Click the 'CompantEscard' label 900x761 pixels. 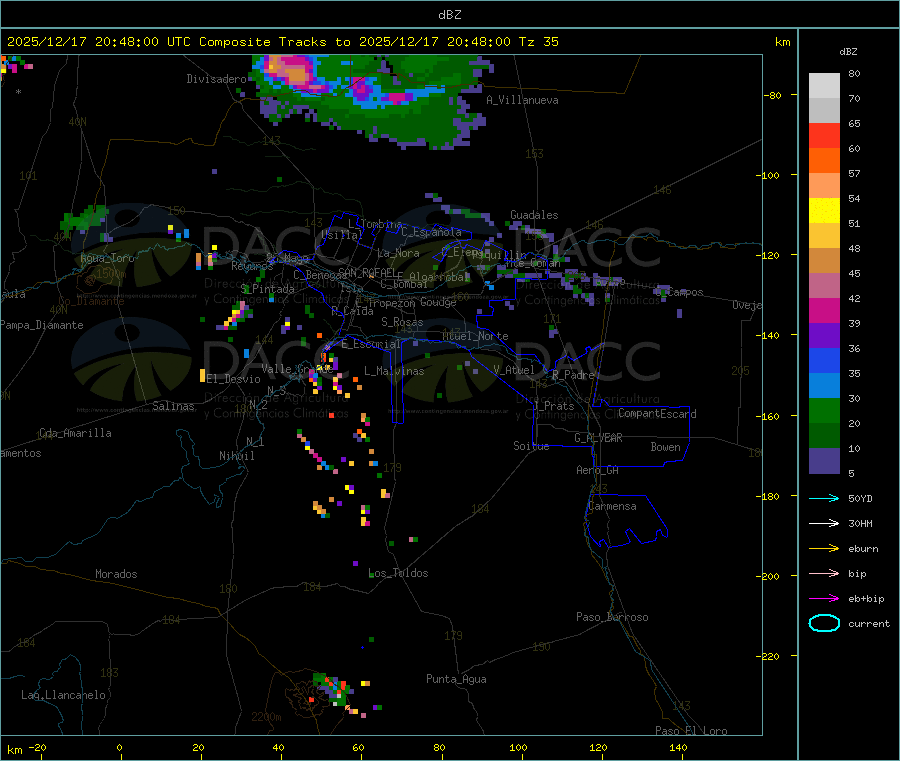pos(657,413)
